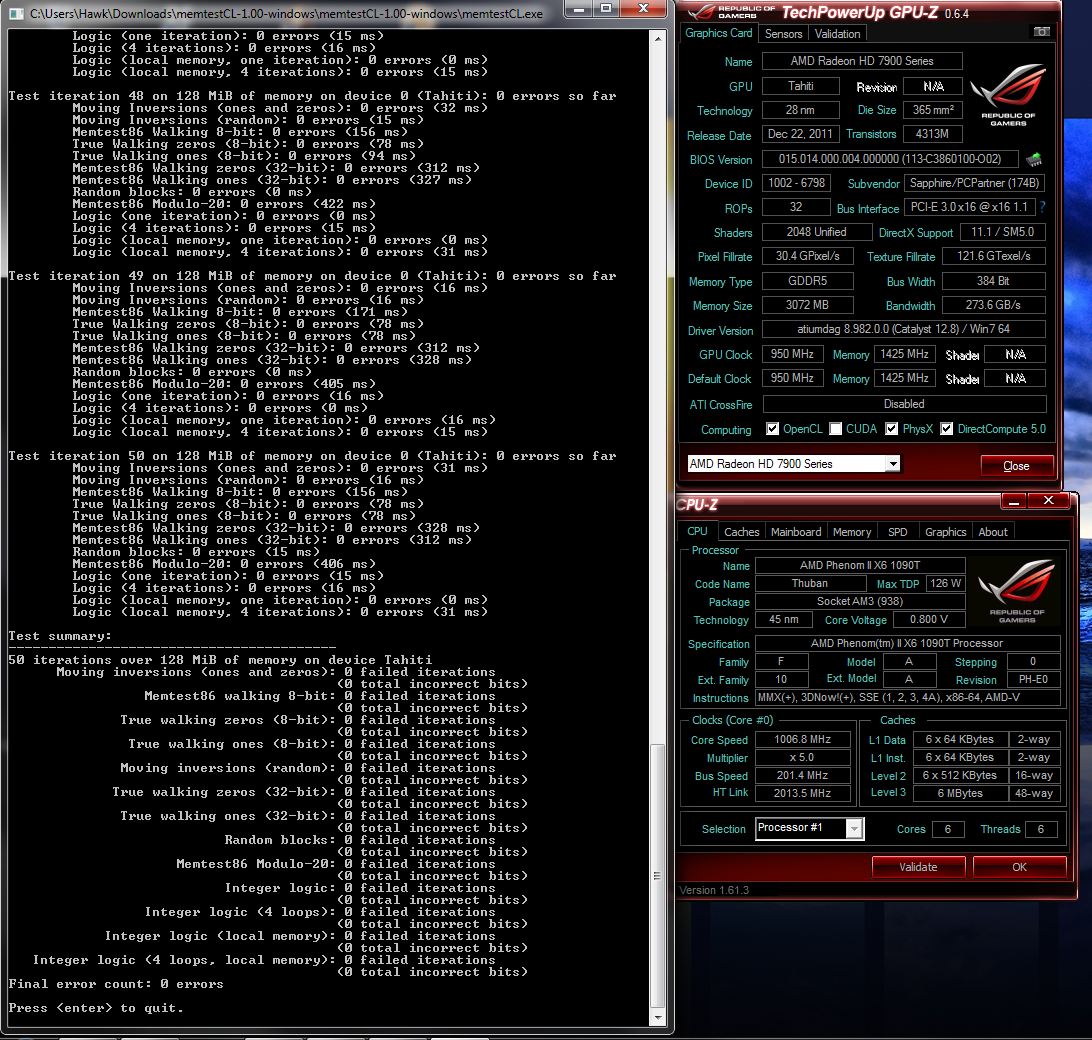Open the Memory tab in CPU-Z

852,531
